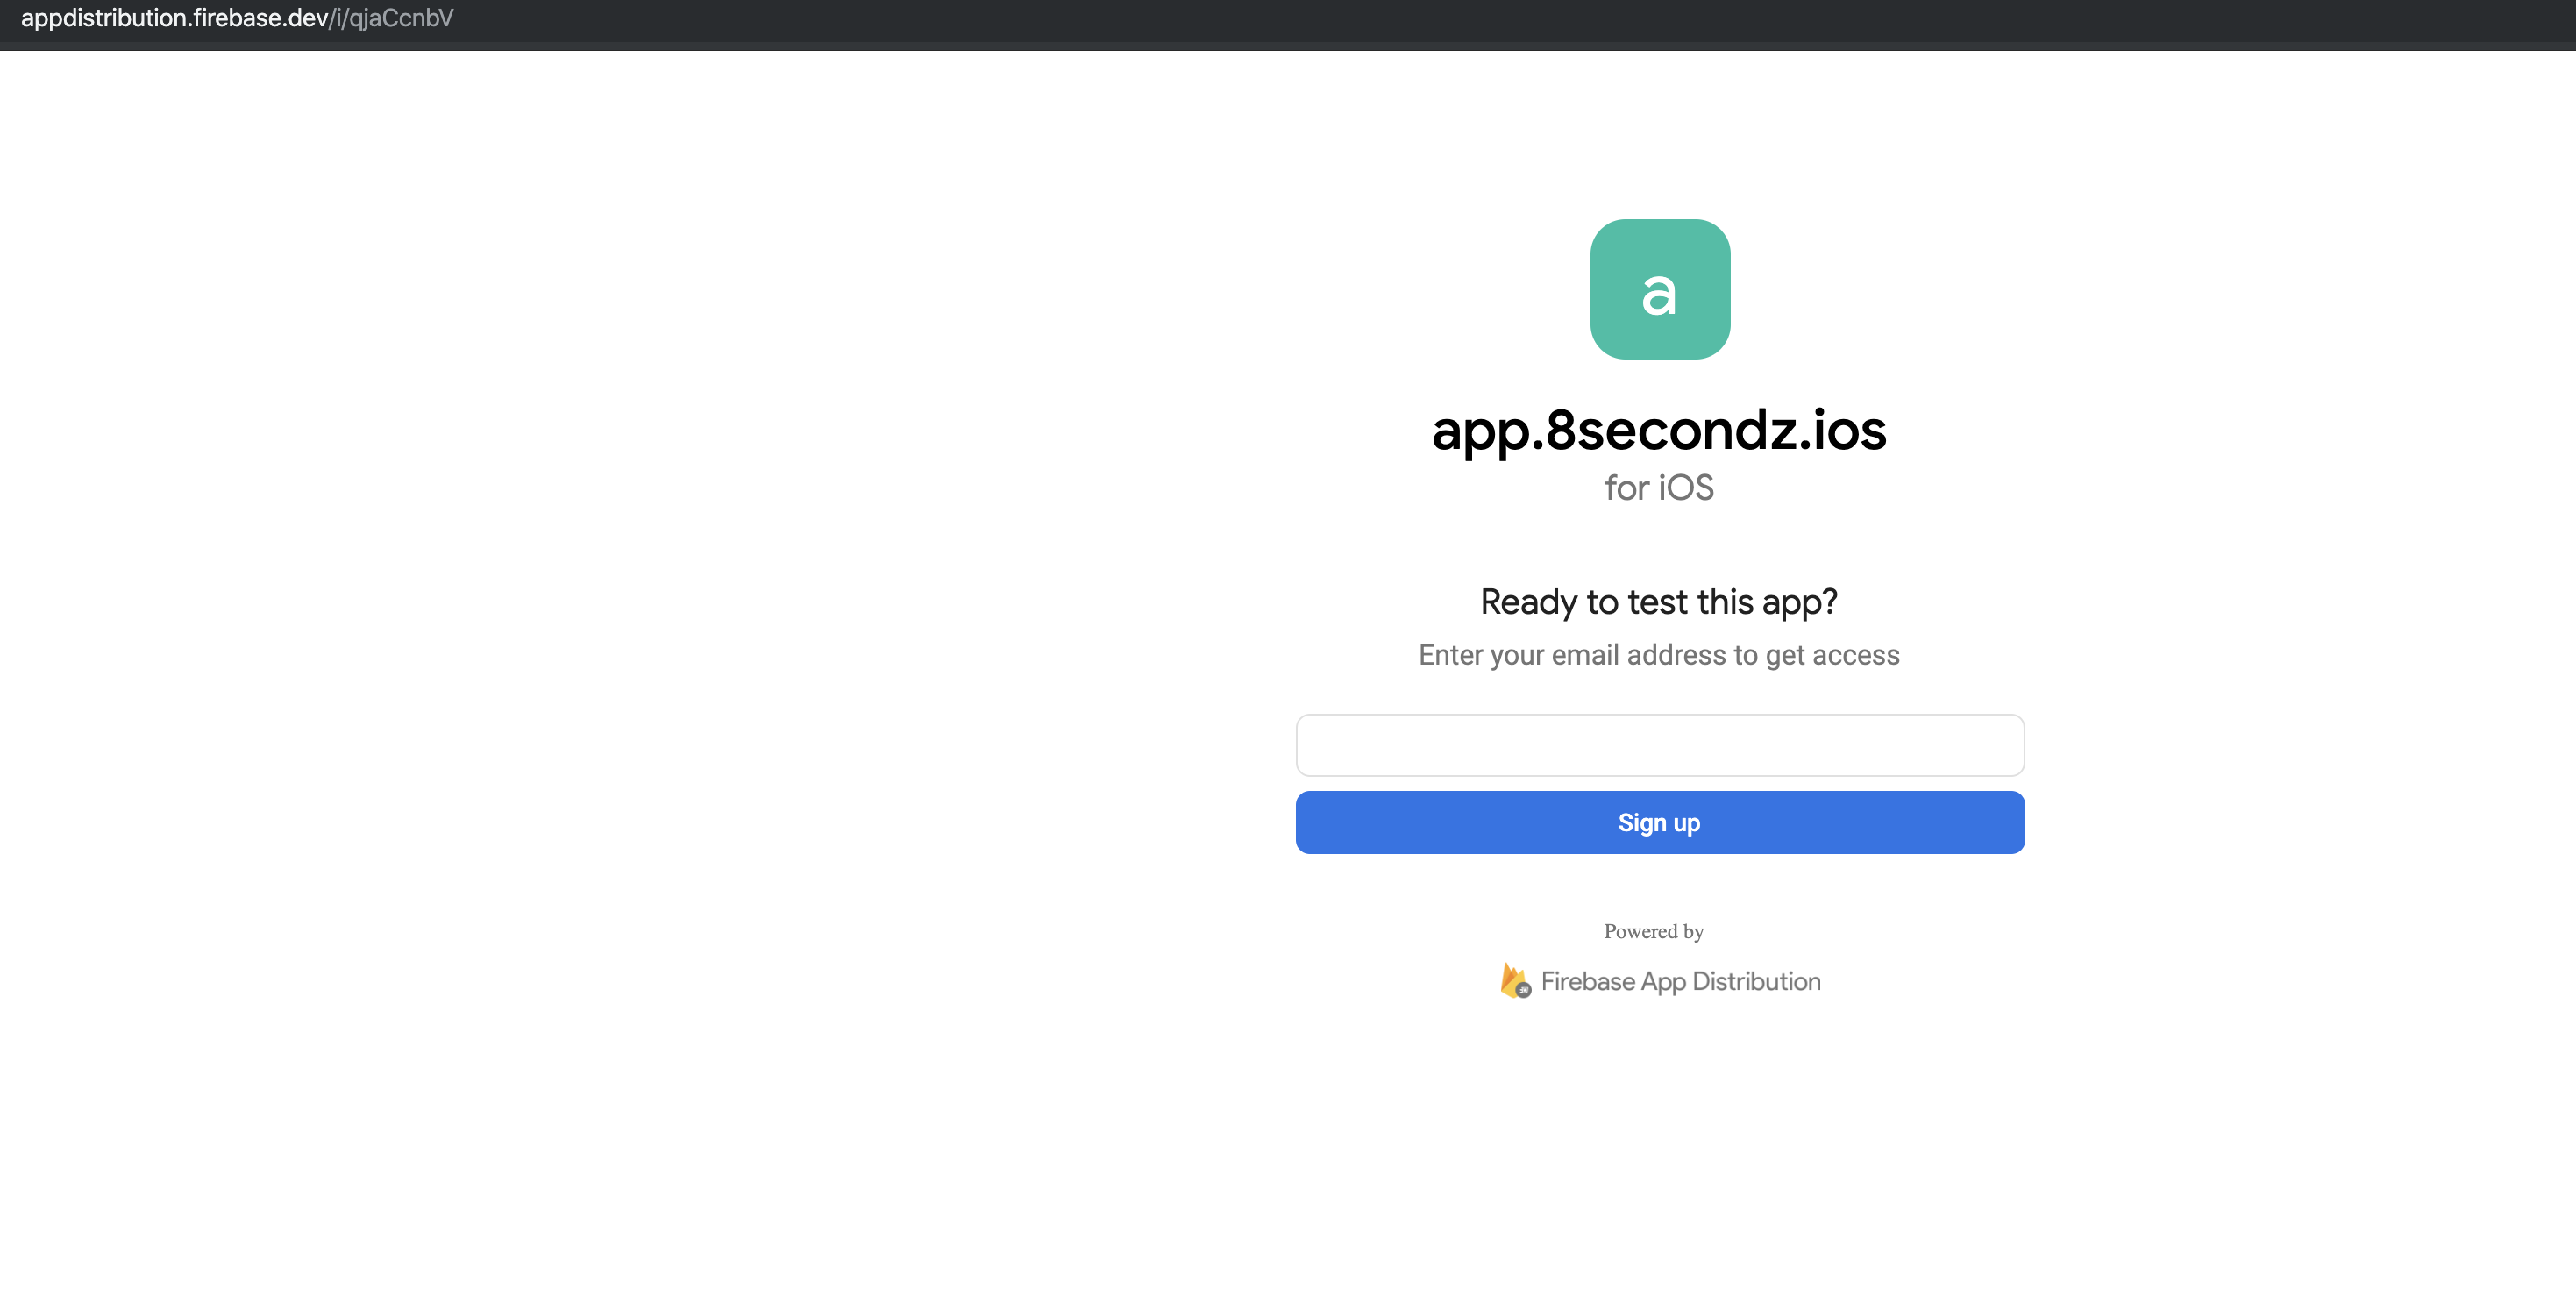Click the rounded teal app thumbnail above the title
Image resolution: width=2576 pixels, height=1310 pixels.
coord(1659,289)
